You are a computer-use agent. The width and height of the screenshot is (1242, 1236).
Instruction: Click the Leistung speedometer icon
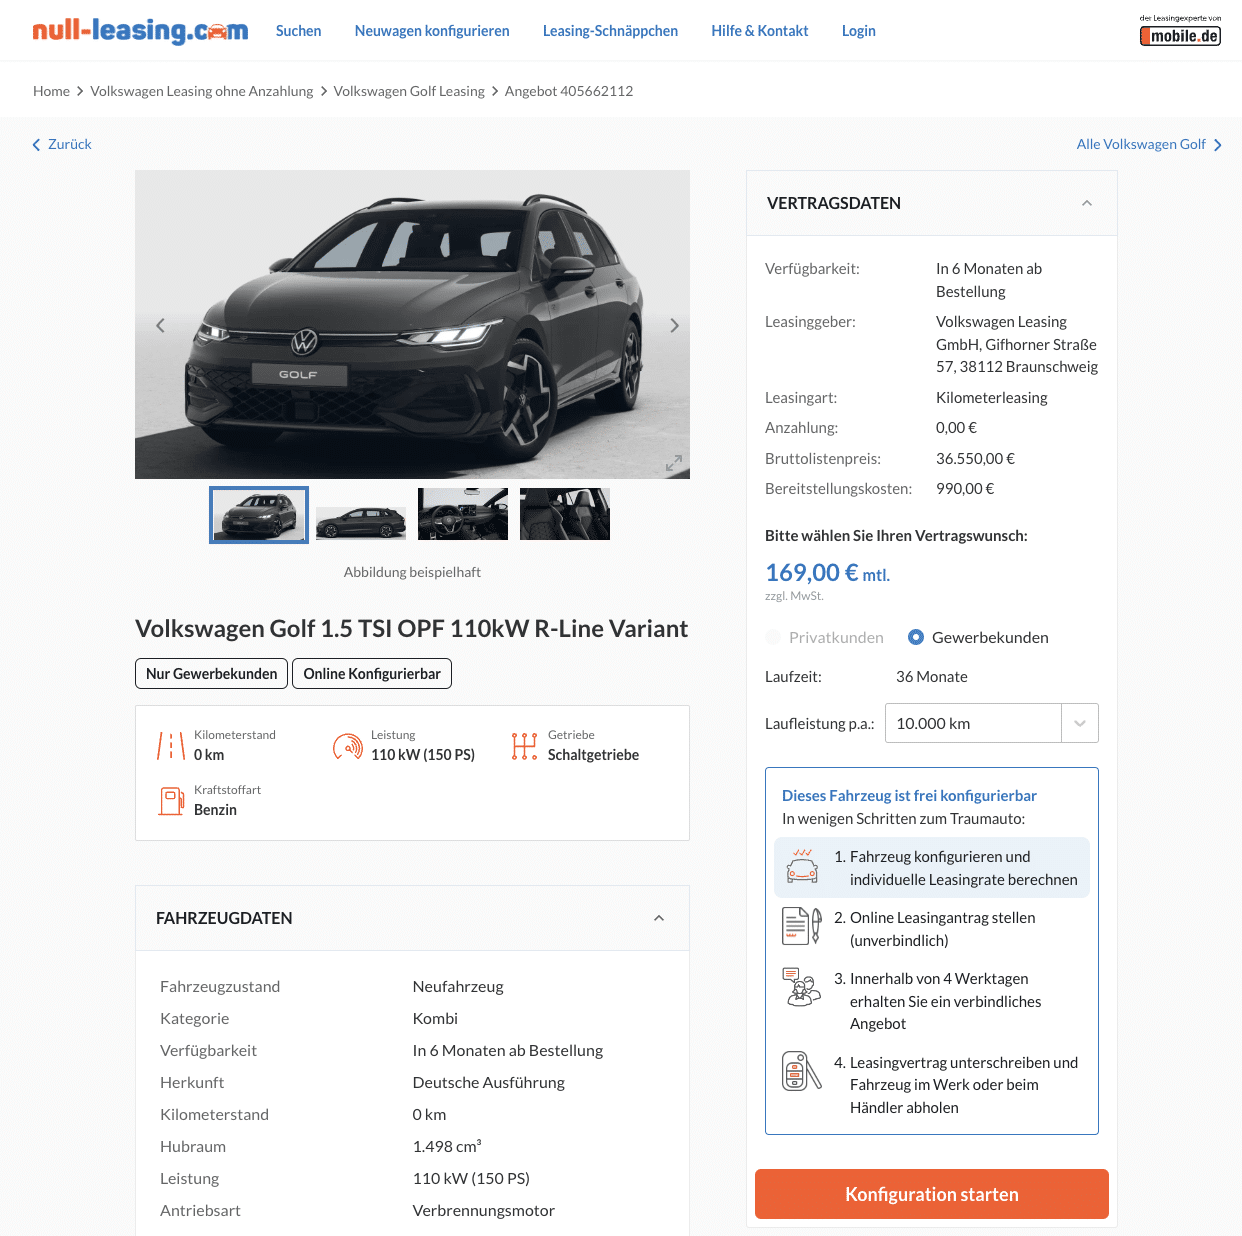coord(347,746)
